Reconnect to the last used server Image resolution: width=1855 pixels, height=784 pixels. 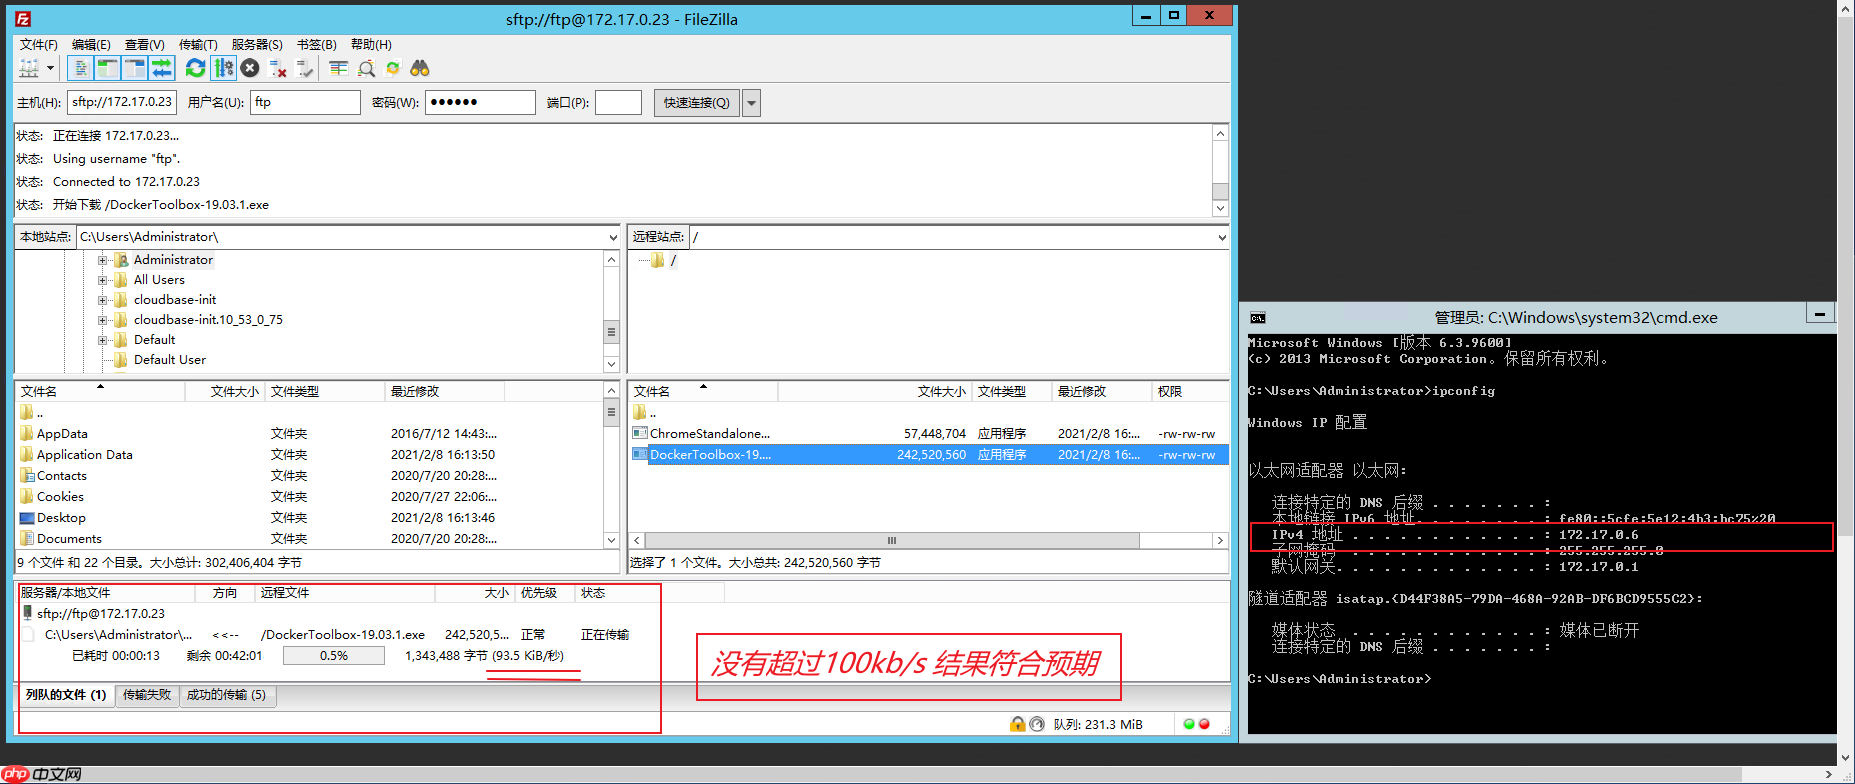click(305, 68)
